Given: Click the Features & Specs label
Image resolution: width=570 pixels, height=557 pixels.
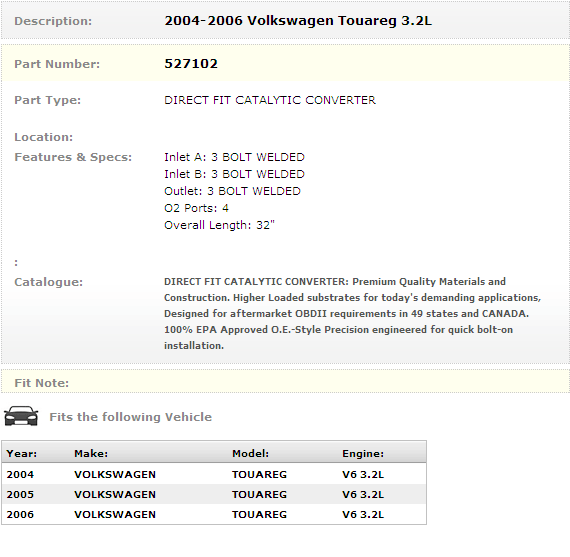Looking at the screenshot, I should click(73, 157).
